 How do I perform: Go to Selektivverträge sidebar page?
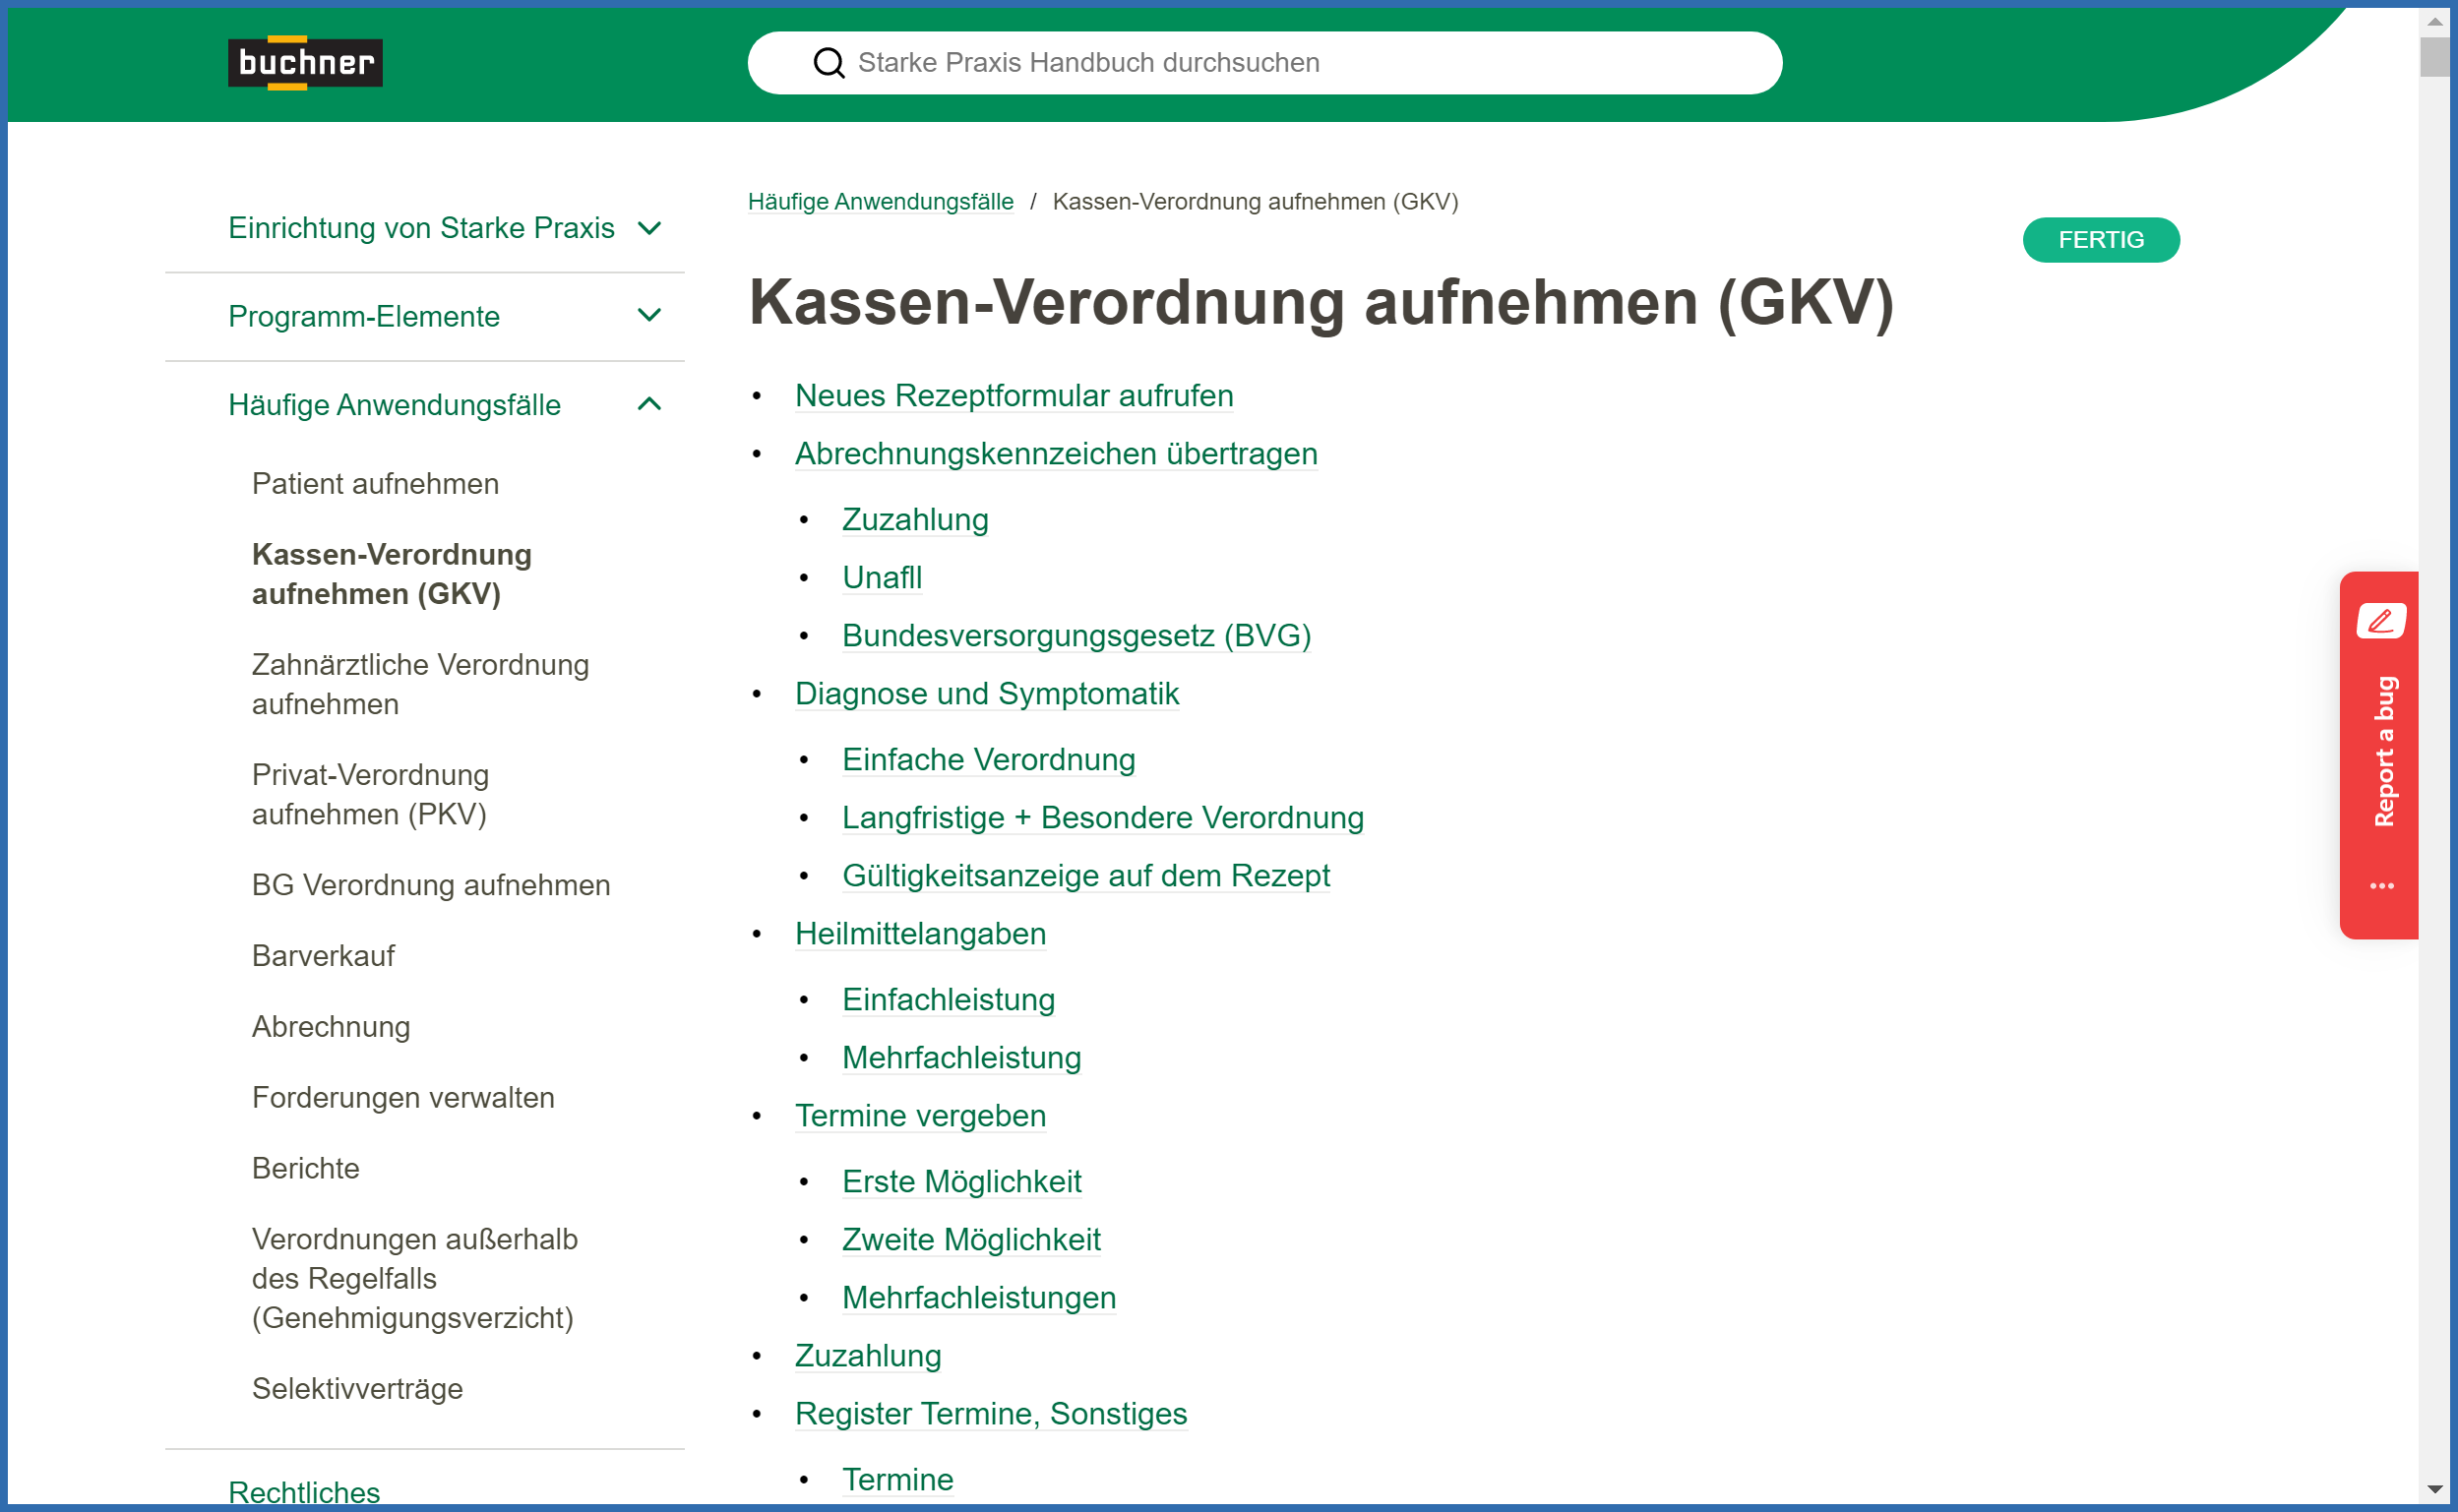[x=357, y=1389]
